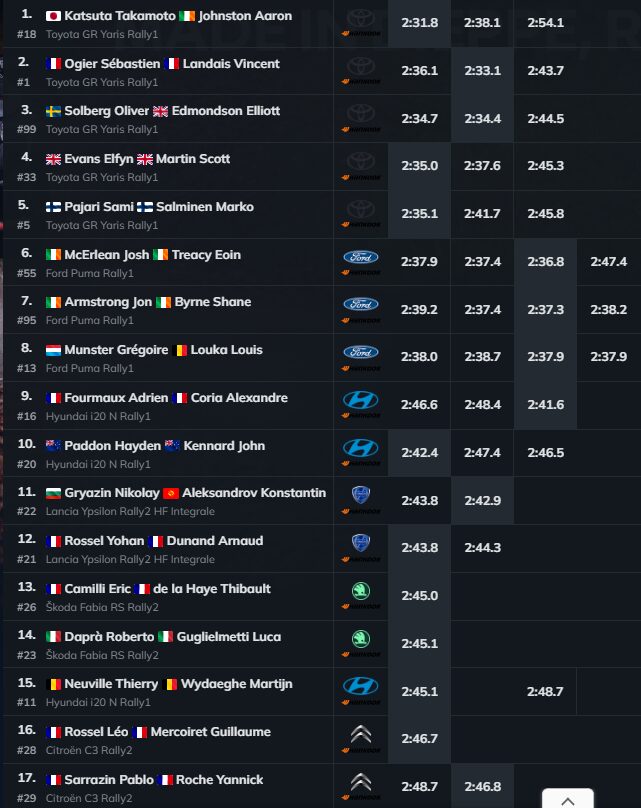Click the Swedish flag beside Solberg Oliver

(x=54, y=111)
